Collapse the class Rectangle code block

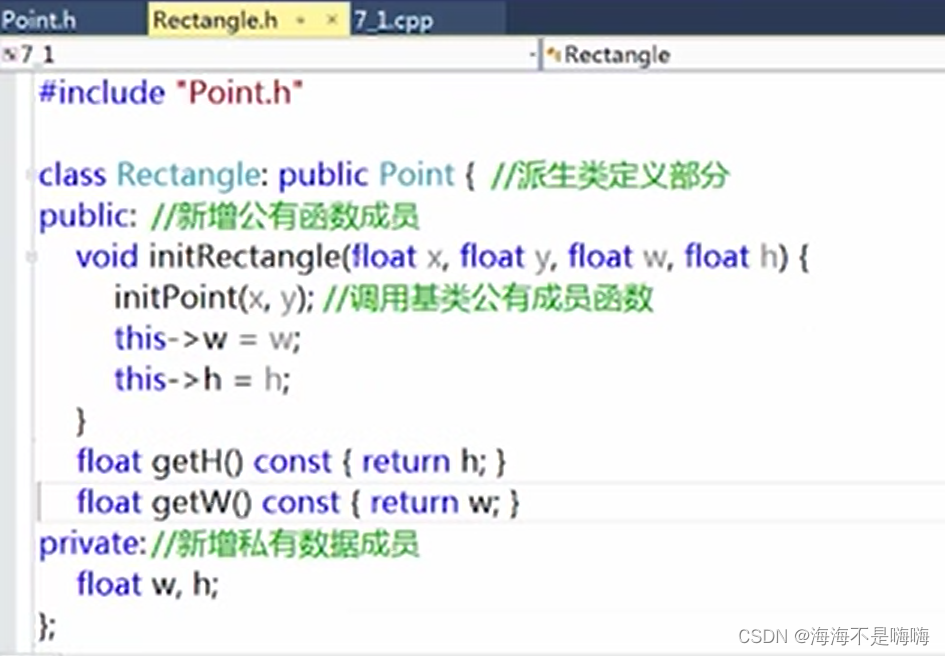(30, 175)
